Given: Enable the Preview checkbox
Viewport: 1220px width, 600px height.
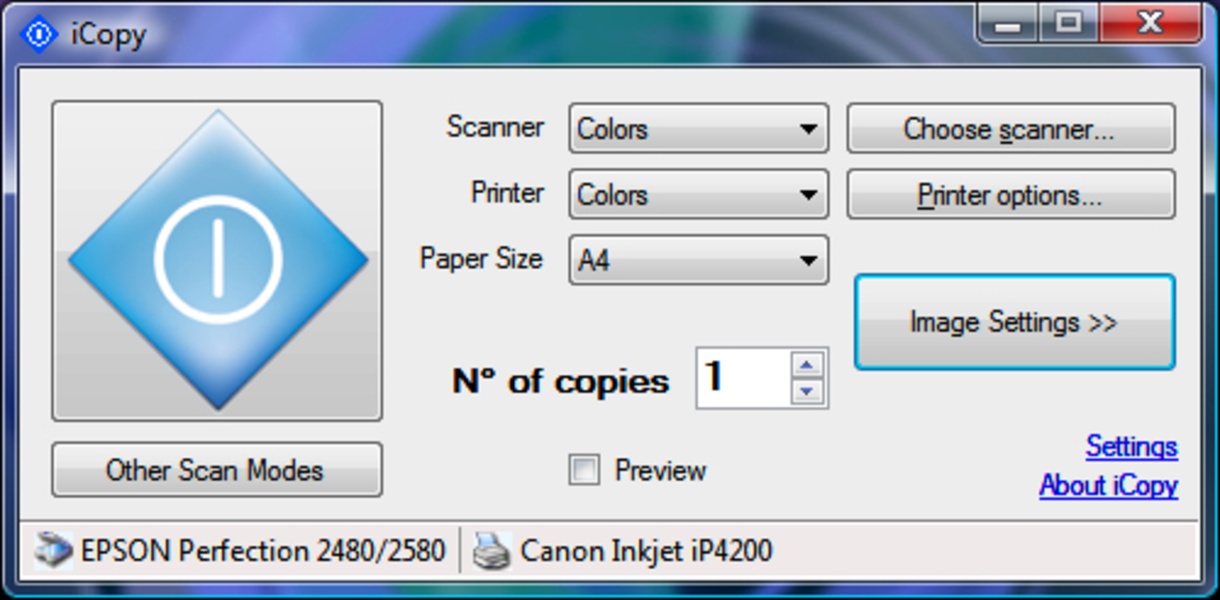Looking at the screenshot, I should pyautogui.click(x=584, y=470).
